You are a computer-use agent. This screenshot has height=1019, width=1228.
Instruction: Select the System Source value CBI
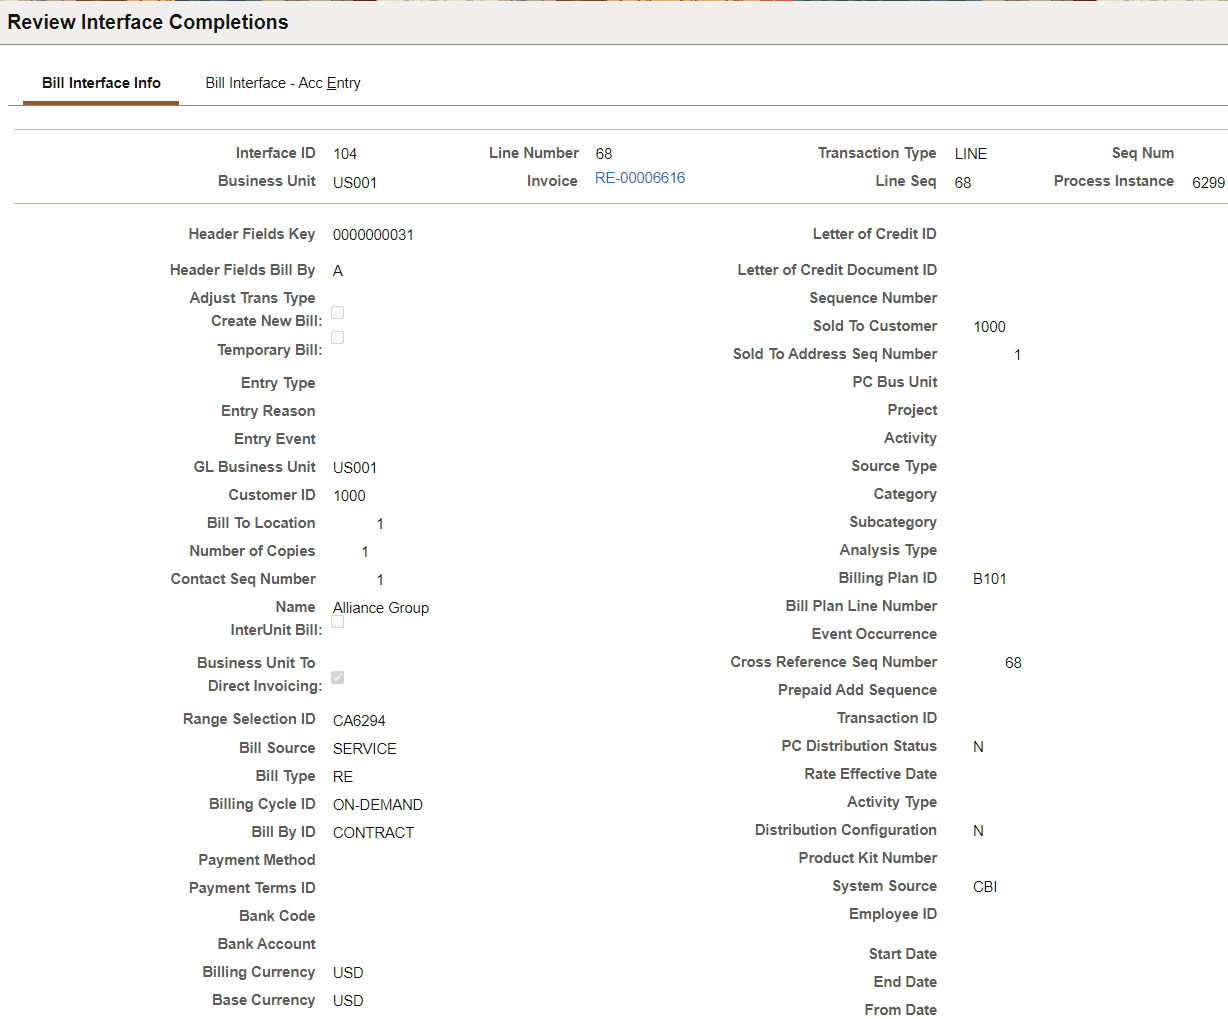tap(984, 886)
